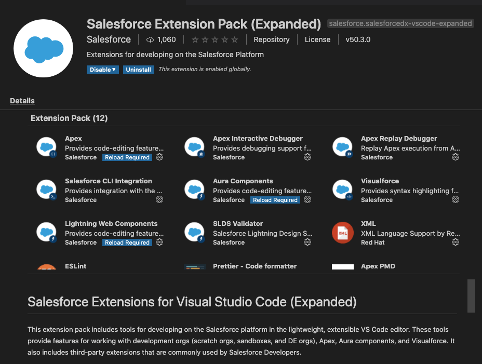Screen dimensions: 482x364
Task: Open manage gear for Apex extension
Action: pyautogui.click(x=160, y=157)
